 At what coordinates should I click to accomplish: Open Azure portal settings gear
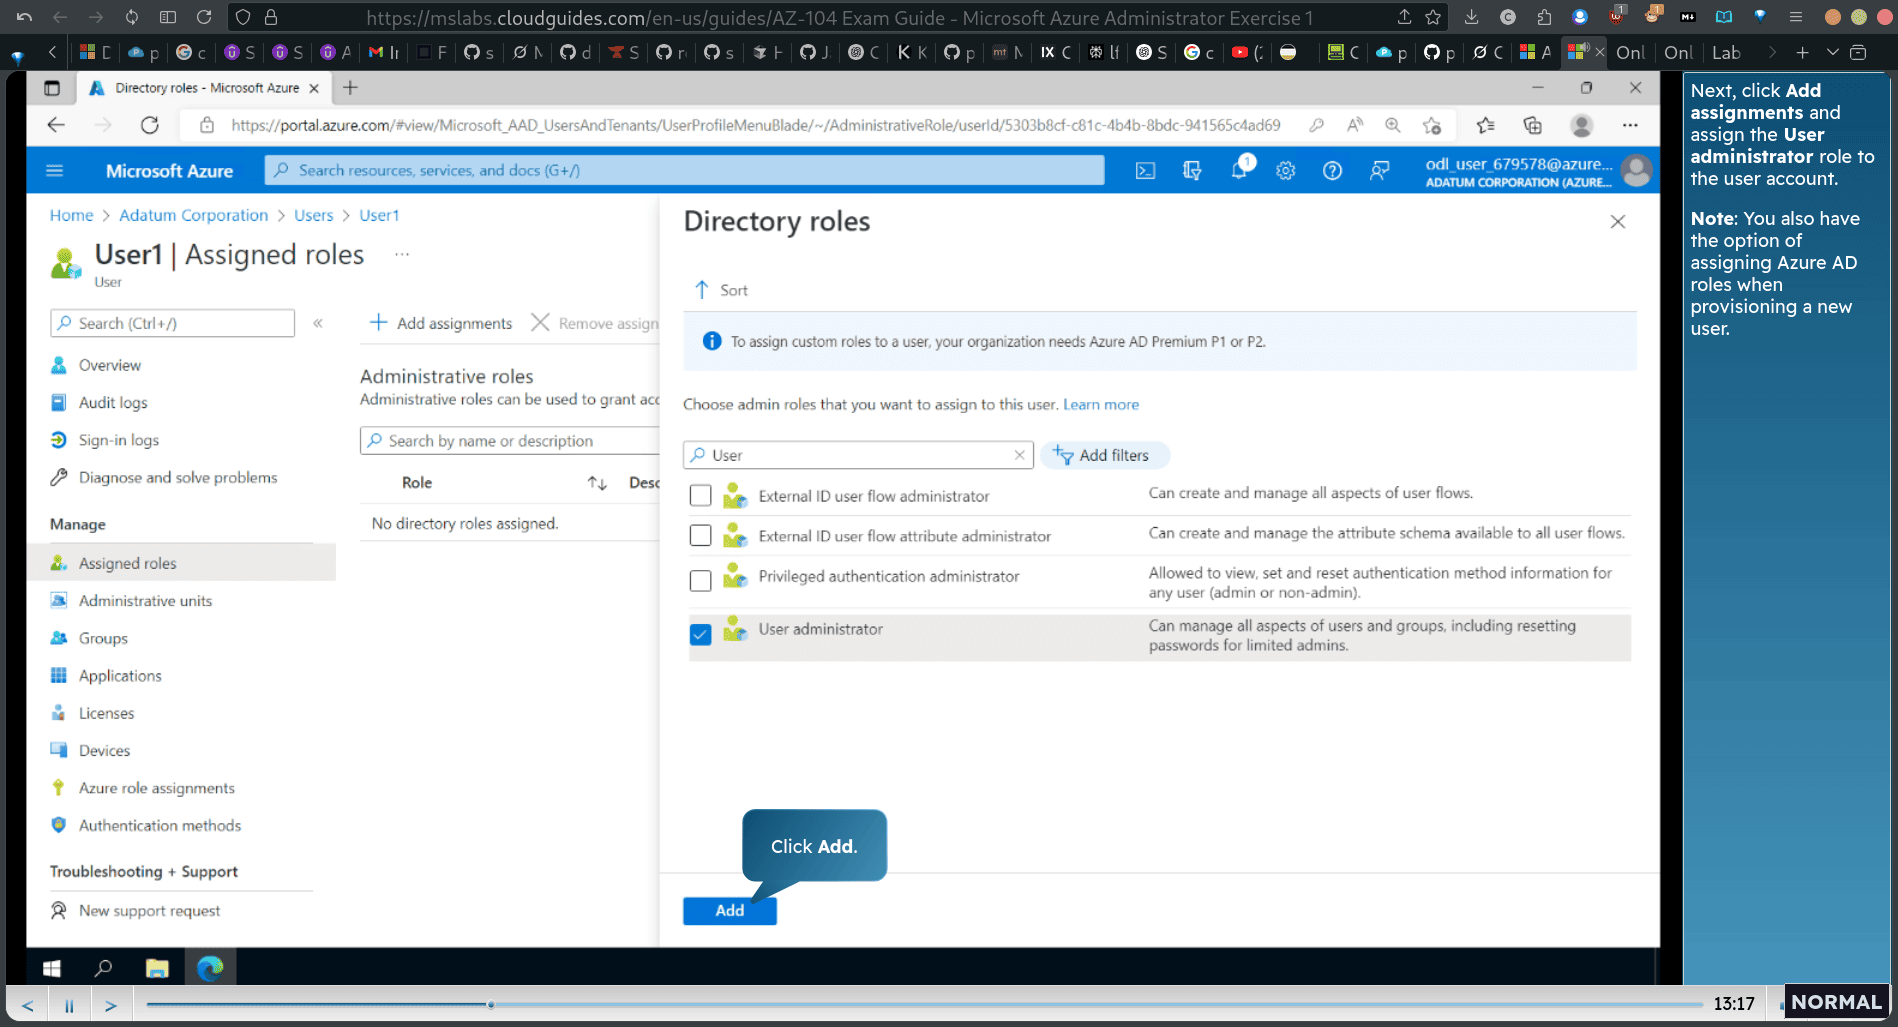pos(1285,171)
